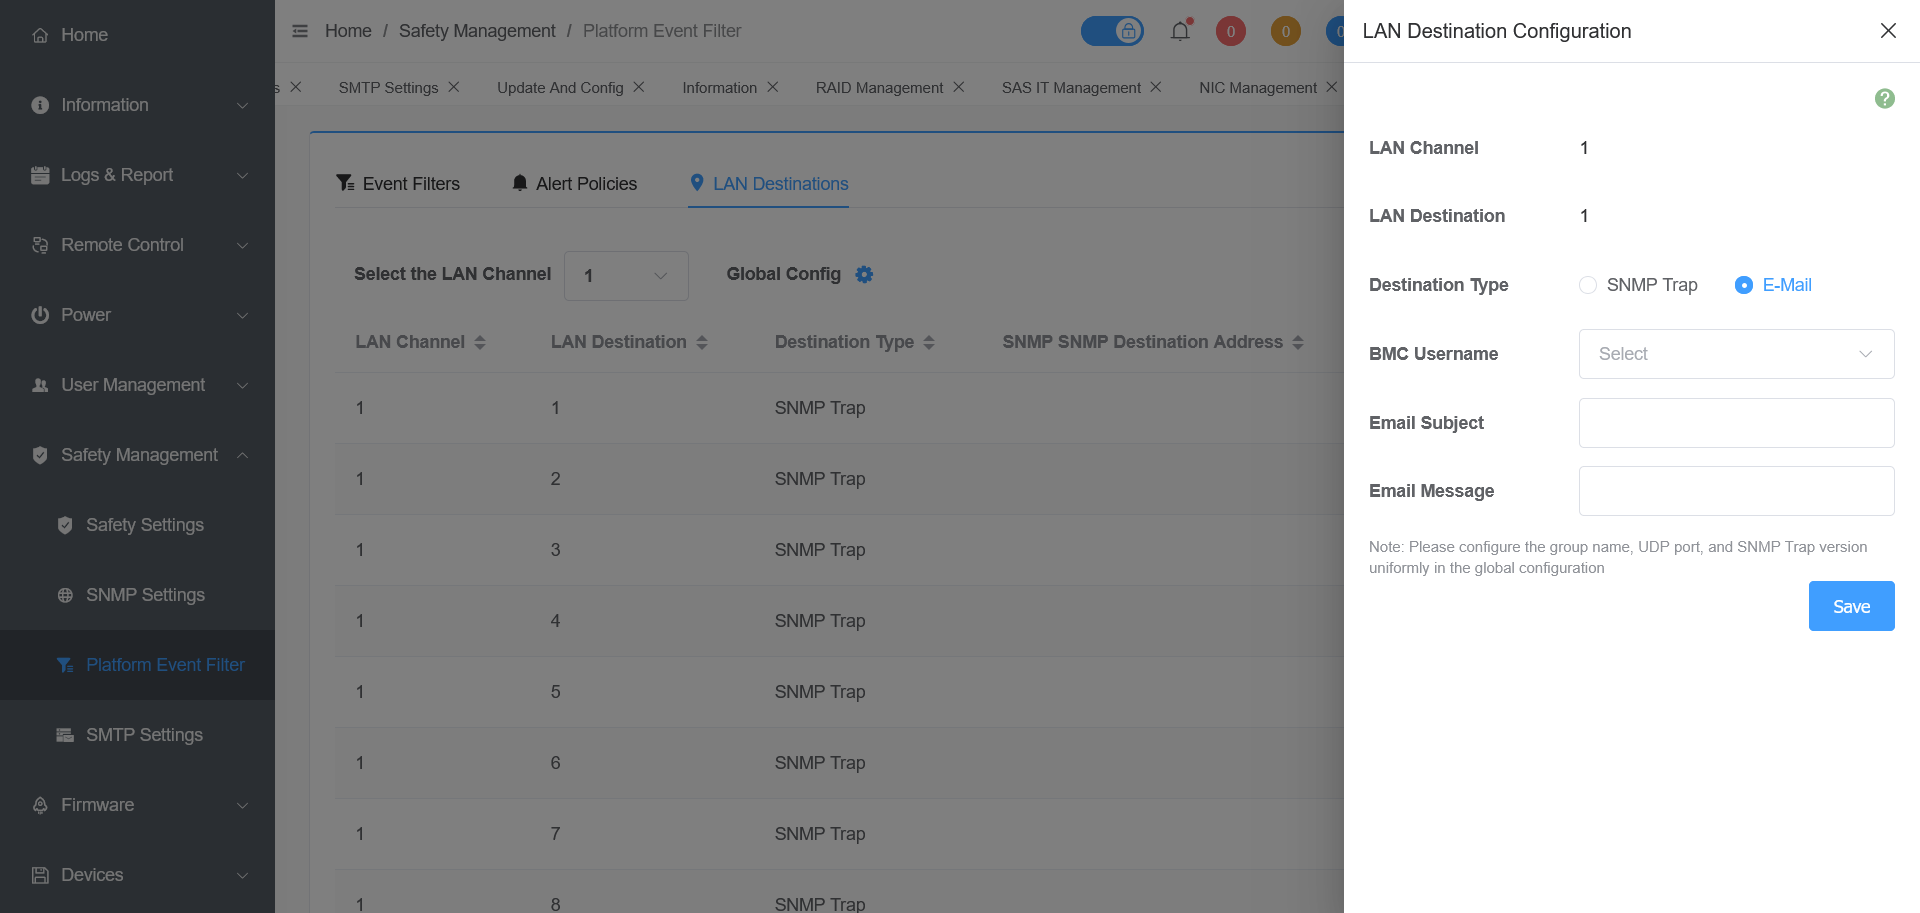
Task: Close the LAN Destination Configuration panel
Action: (1888, 31)
